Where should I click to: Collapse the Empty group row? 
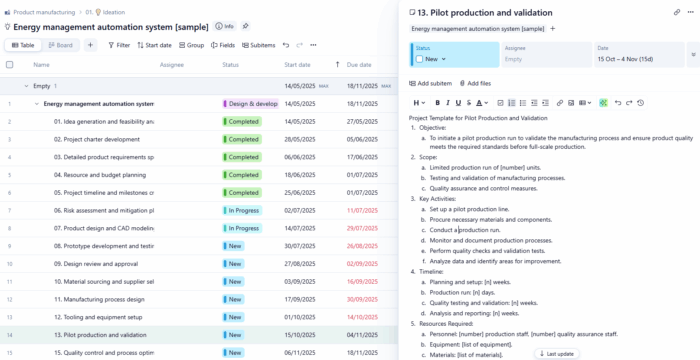26,86
